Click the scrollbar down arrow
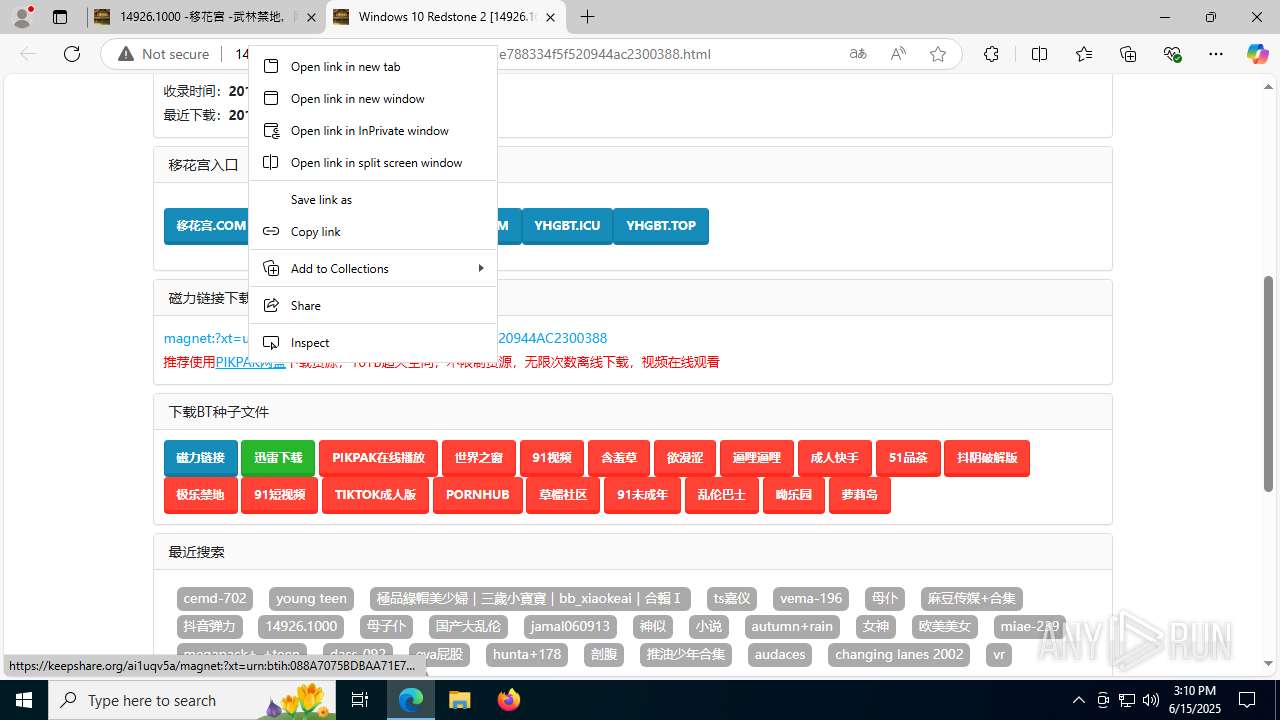The height and width of the screenshot is (720, 1280). click(1268, 663)
